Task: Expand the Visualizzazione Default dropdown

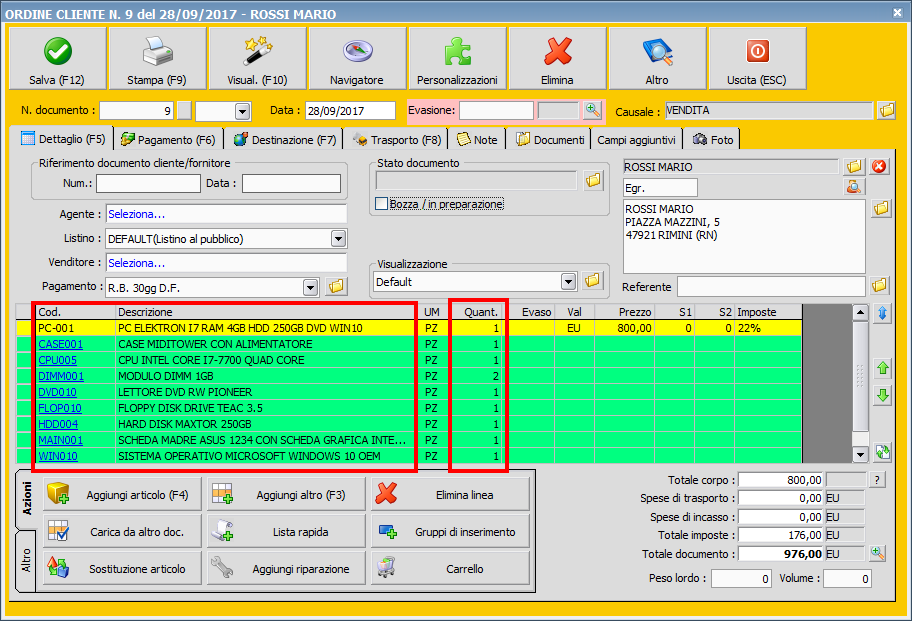Action: [568, 282]
